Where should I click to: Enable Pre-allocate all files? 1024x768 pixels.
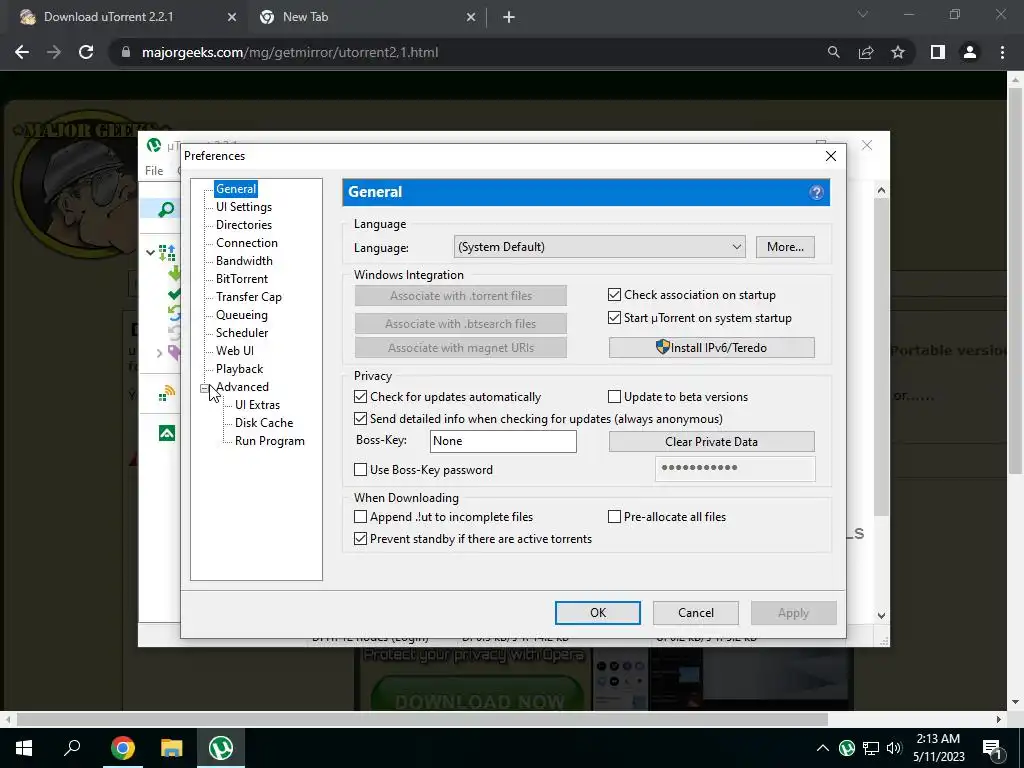(614, 517)
